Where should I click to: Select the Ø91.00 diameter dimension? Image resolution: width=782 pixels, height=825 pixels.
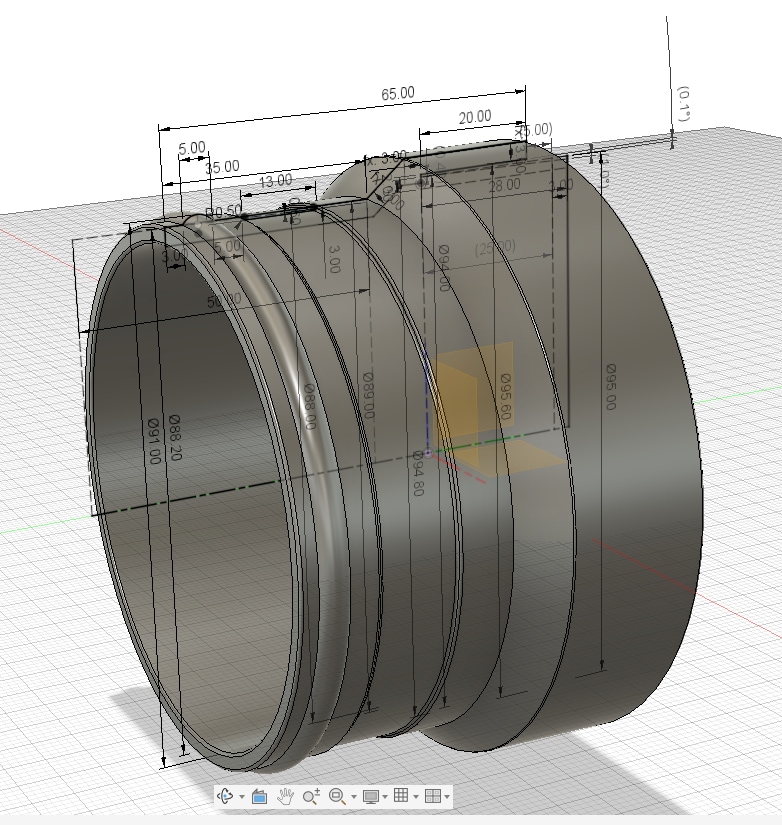click(x=153, y=441)
